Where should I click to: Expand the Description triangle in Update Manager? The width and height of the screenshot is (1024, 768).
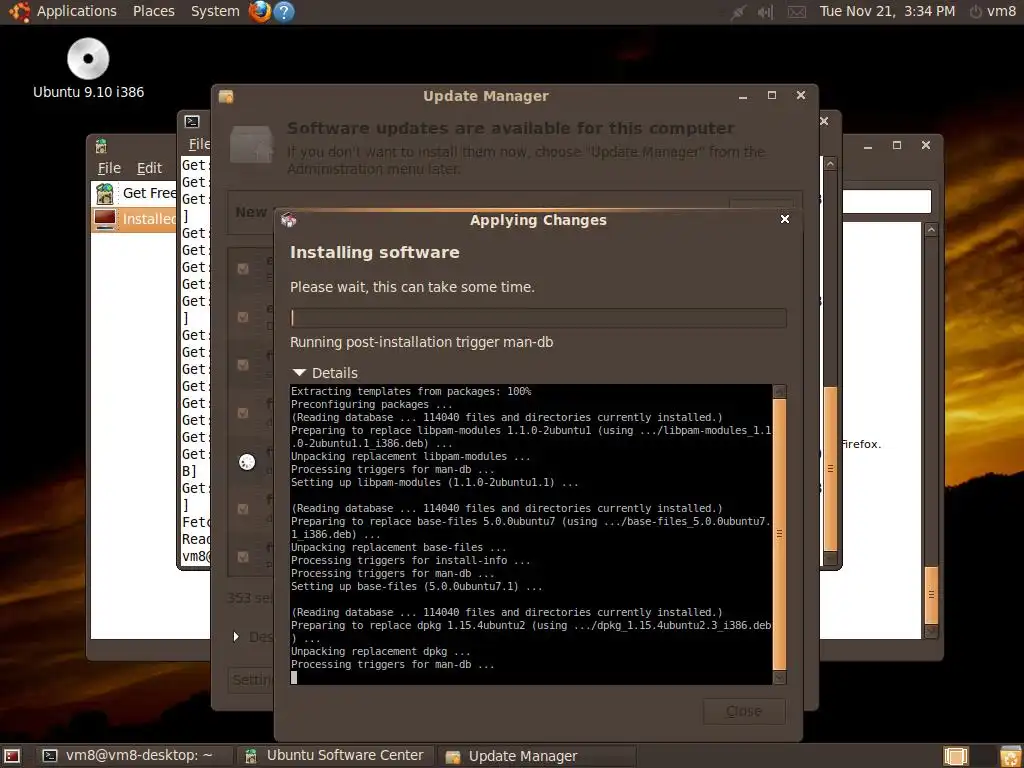(x=236, y=636)
